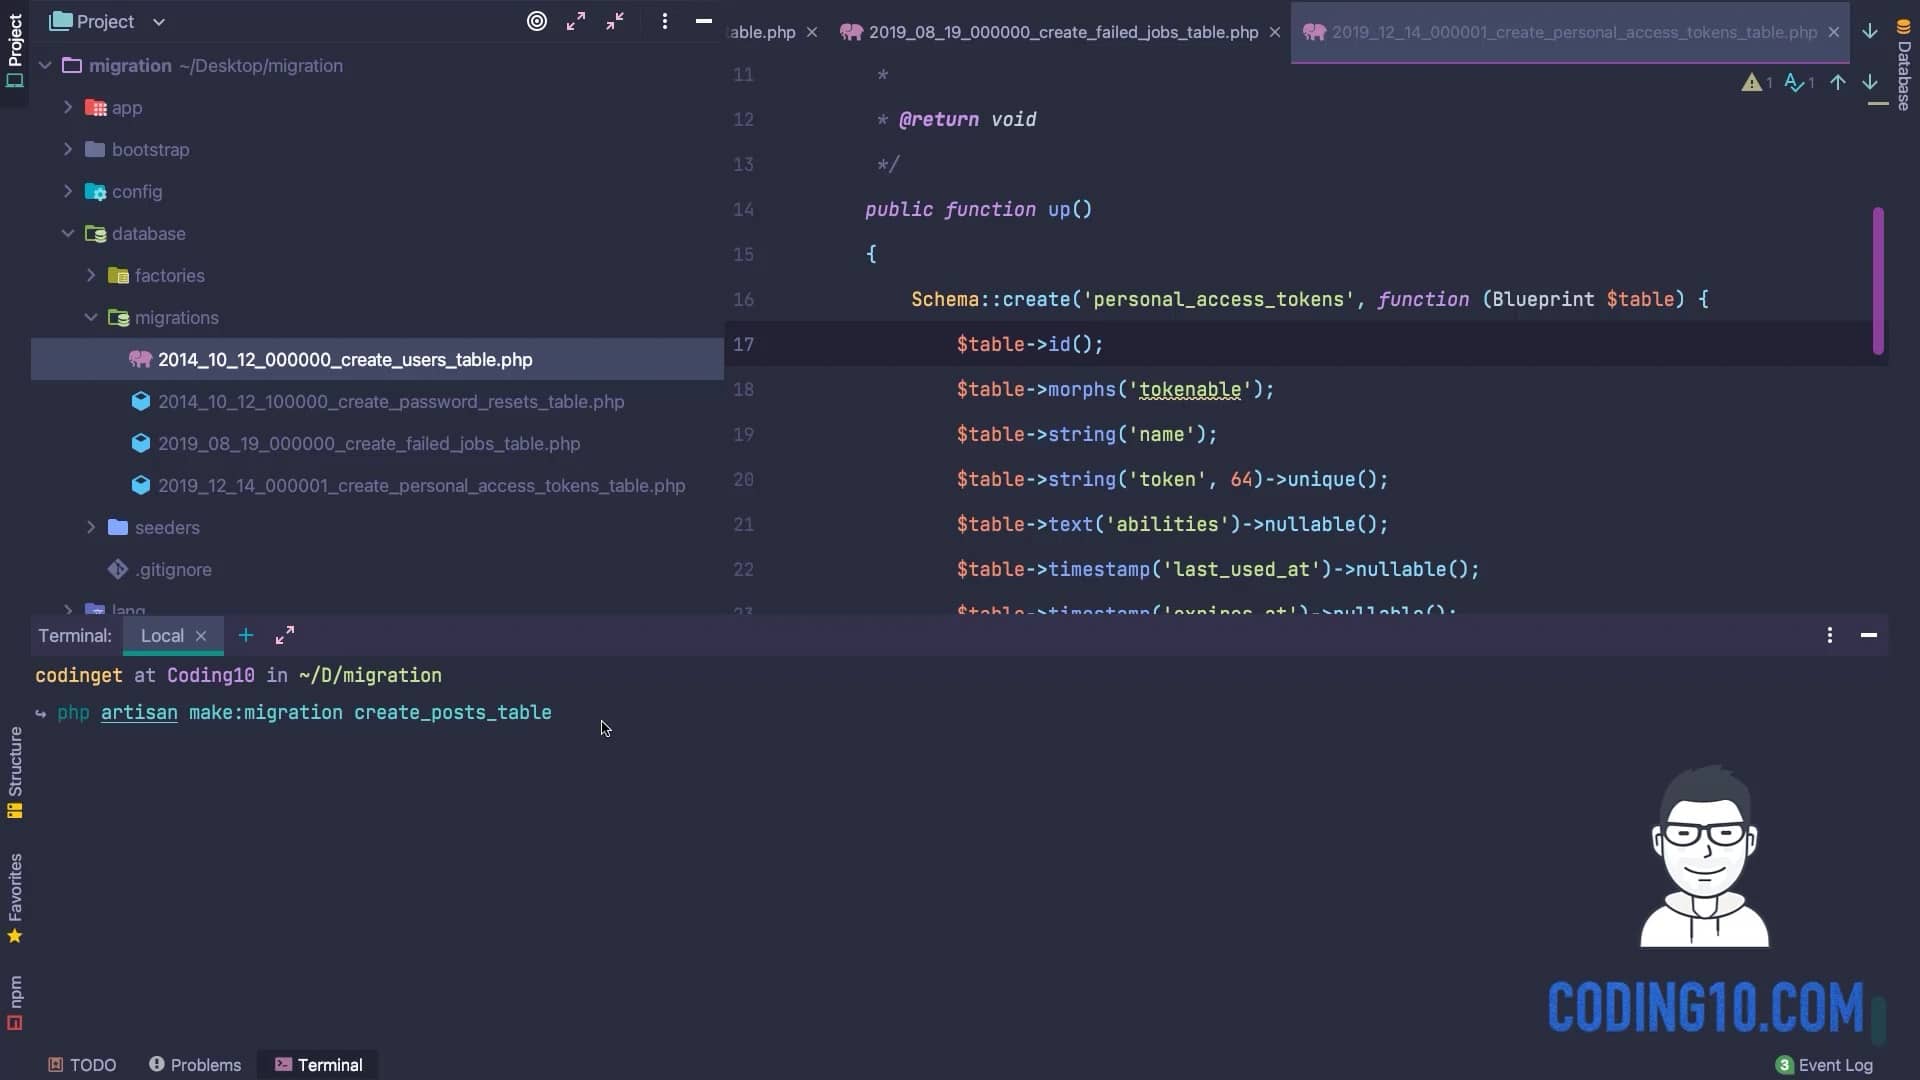1920x1080 pixels.
Task: Open the Database tool window
Action: [1904, 65]
